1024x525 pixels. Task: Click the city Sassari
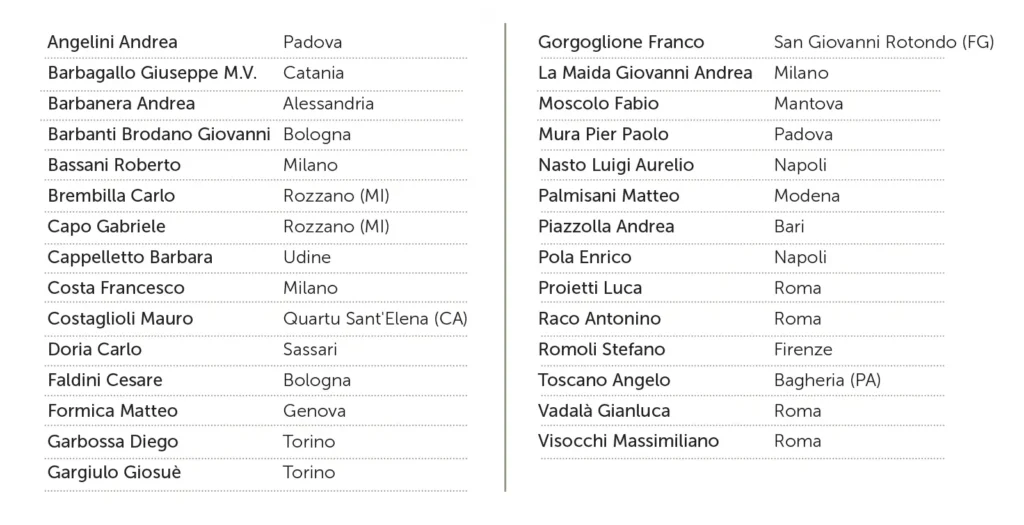coord(310,349)
